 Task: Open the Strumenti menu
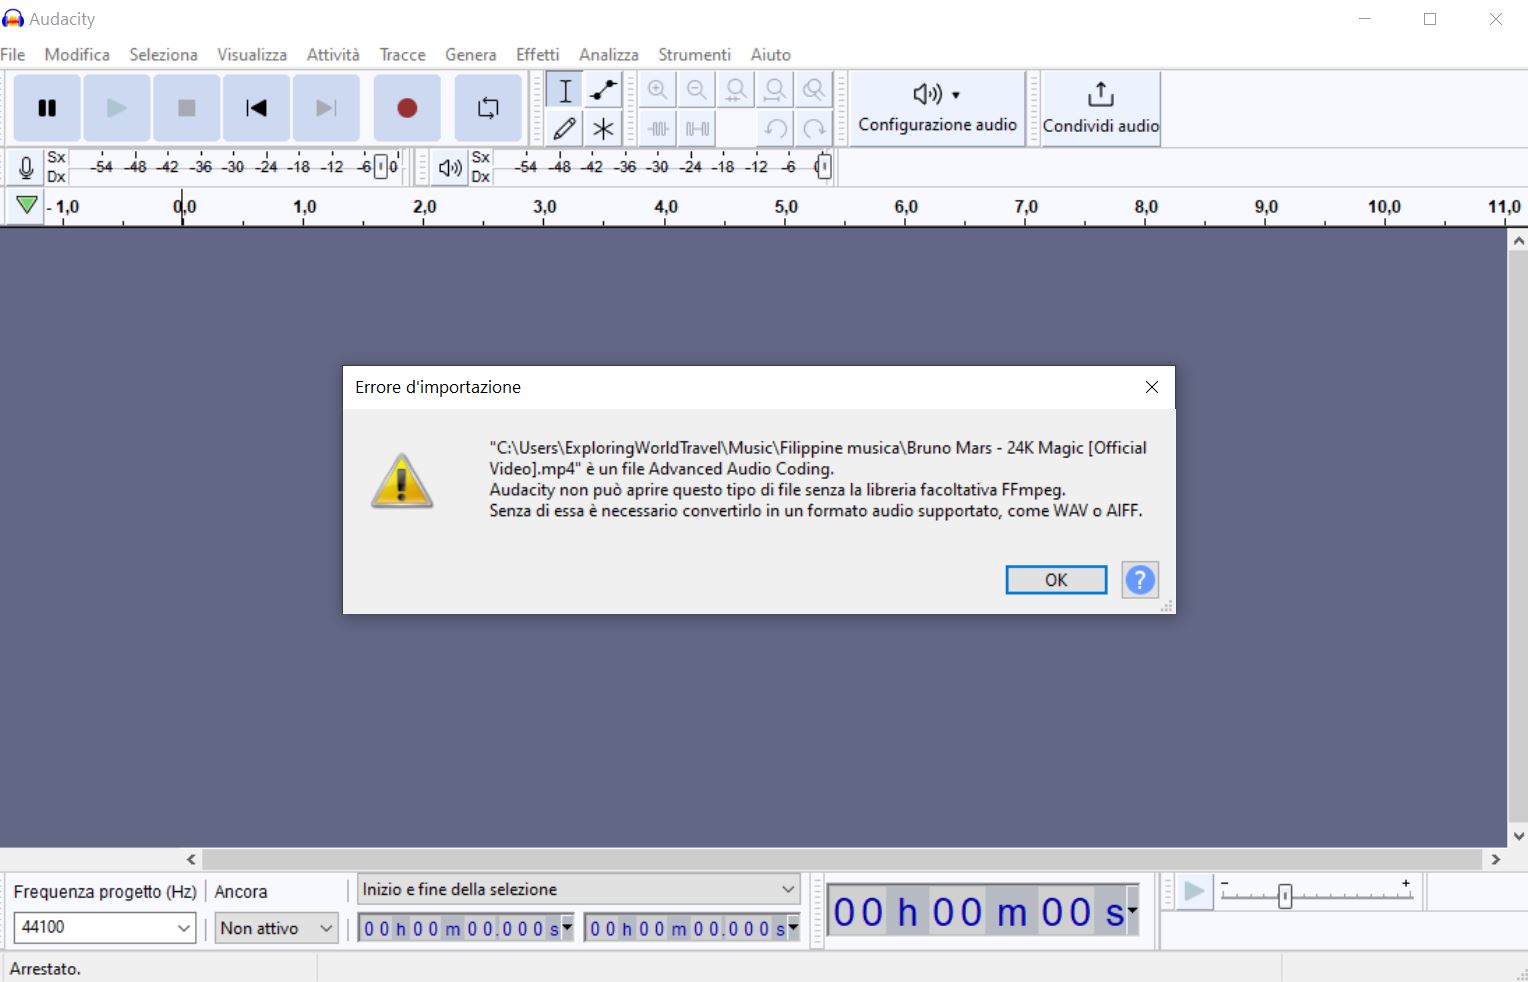(x=694, y=55)
